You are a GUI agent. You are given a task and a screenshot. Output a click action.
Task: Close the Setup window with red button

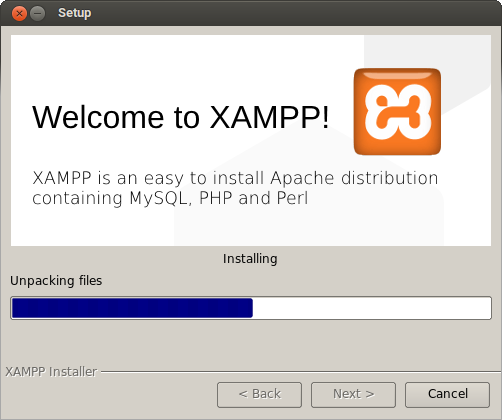(19, 14)
